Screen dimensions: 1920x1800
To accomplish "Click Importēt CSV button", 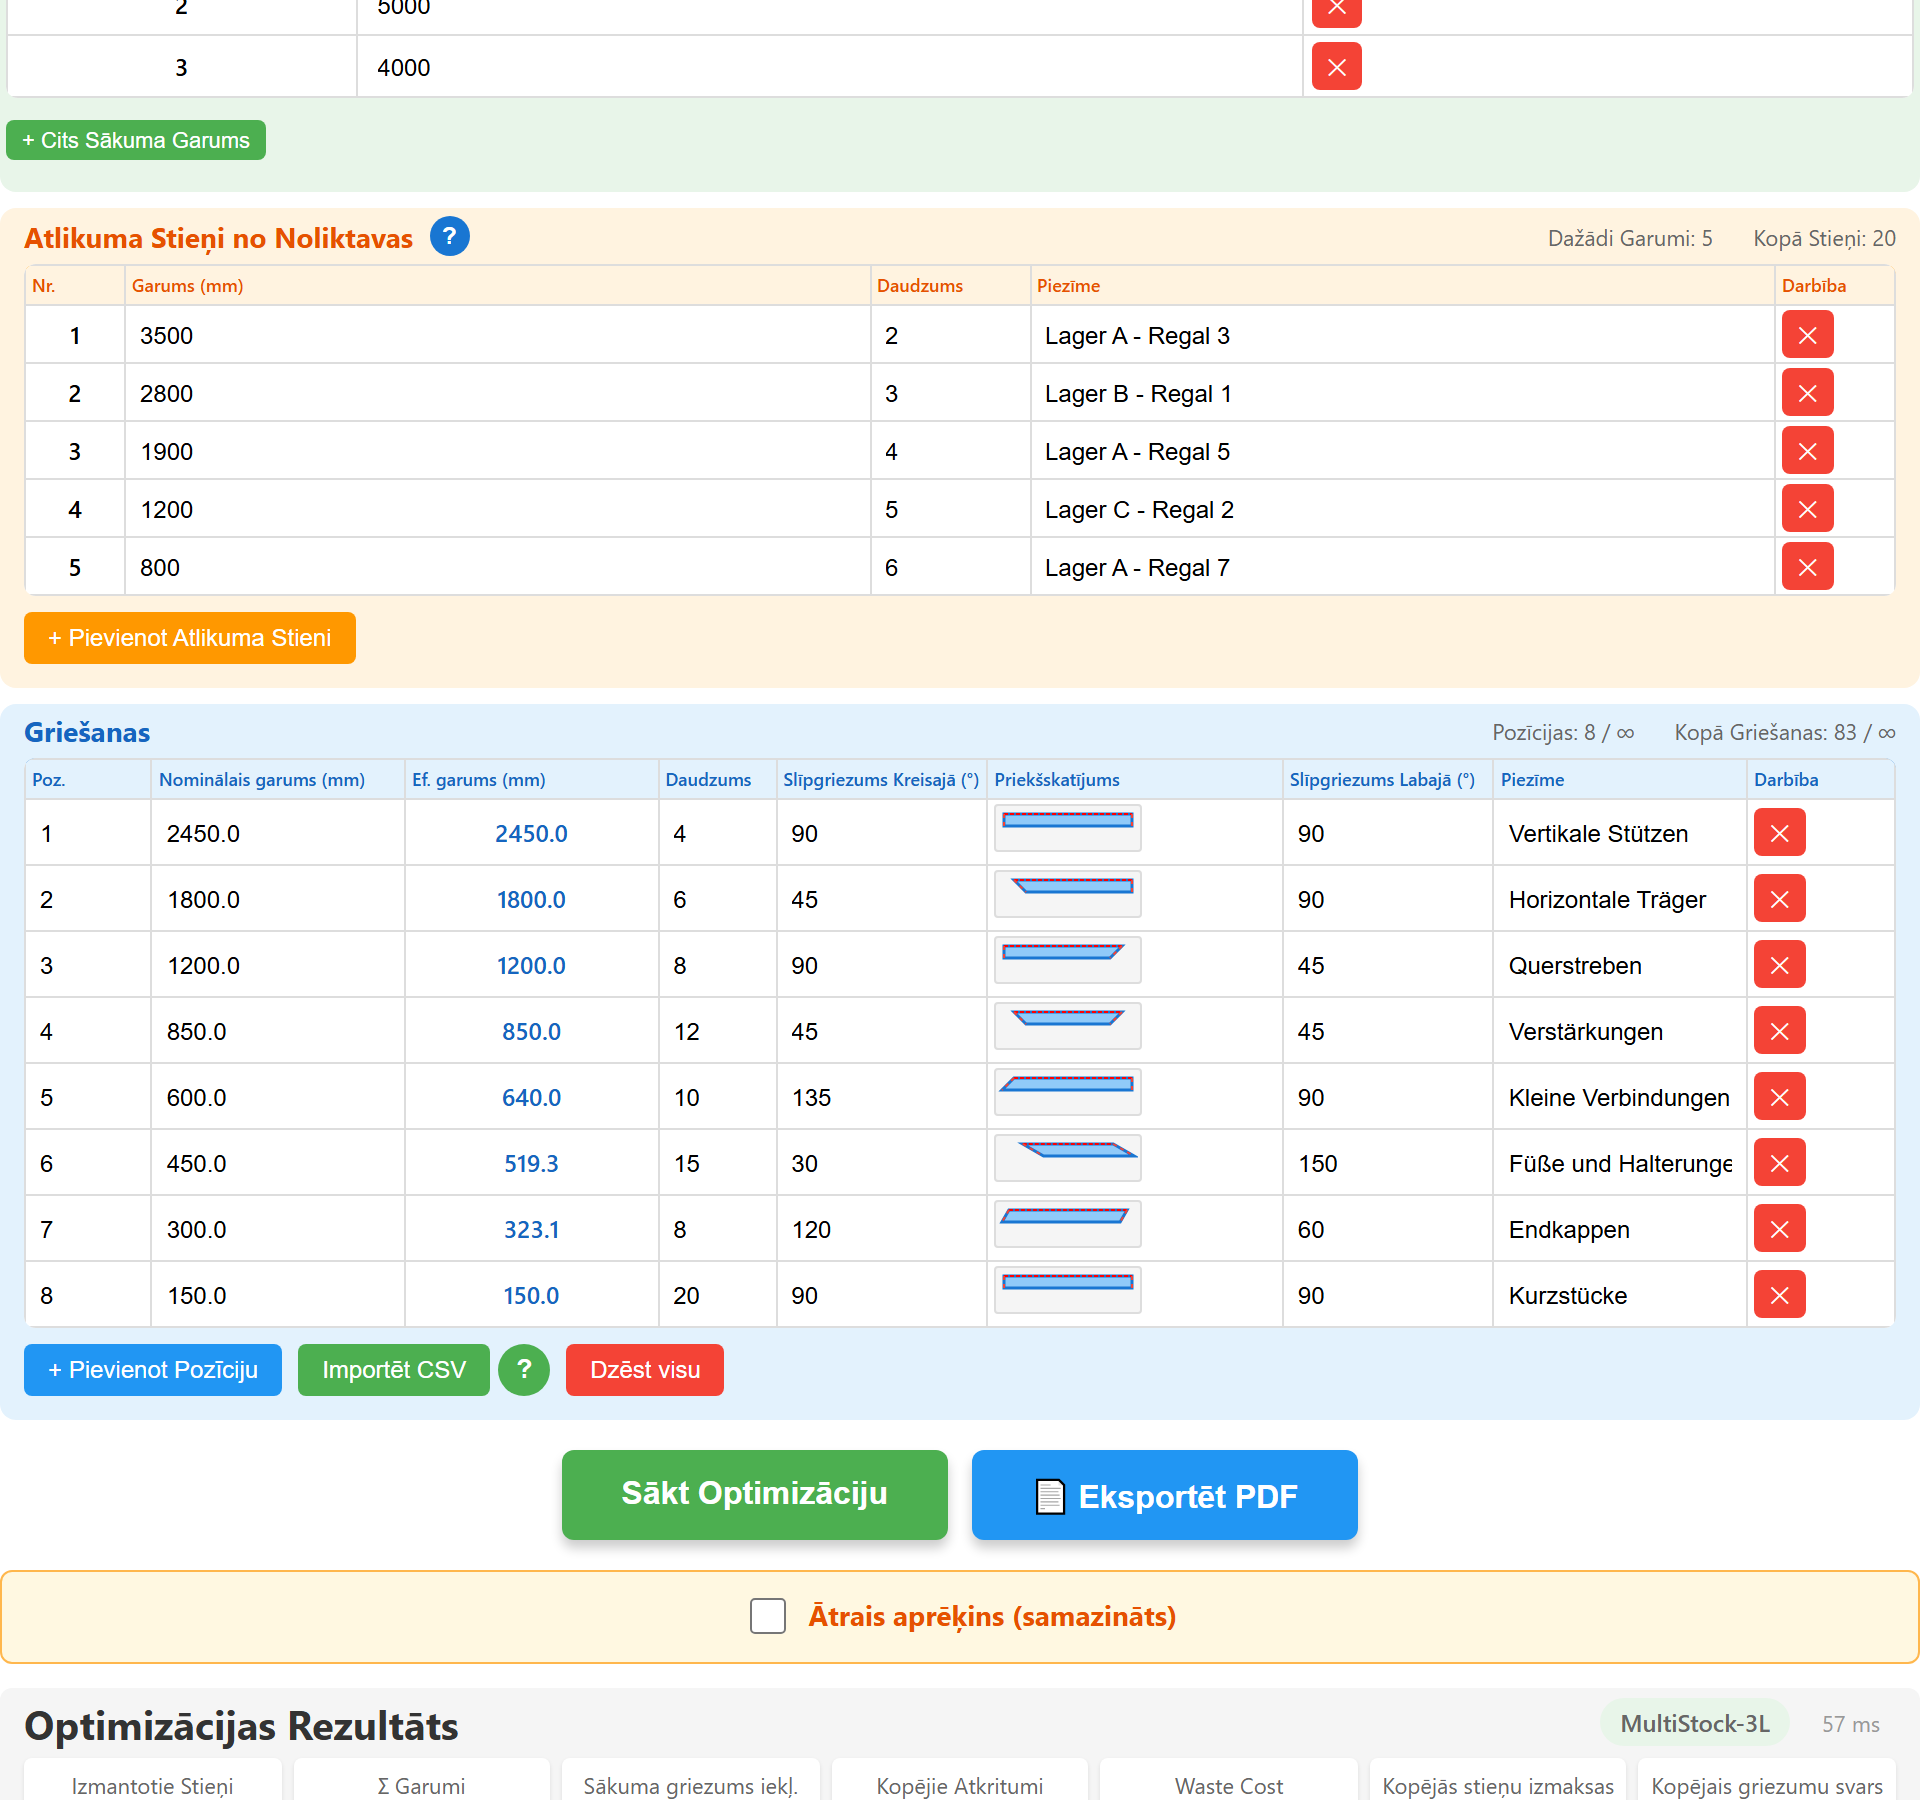I will 394,1370.
